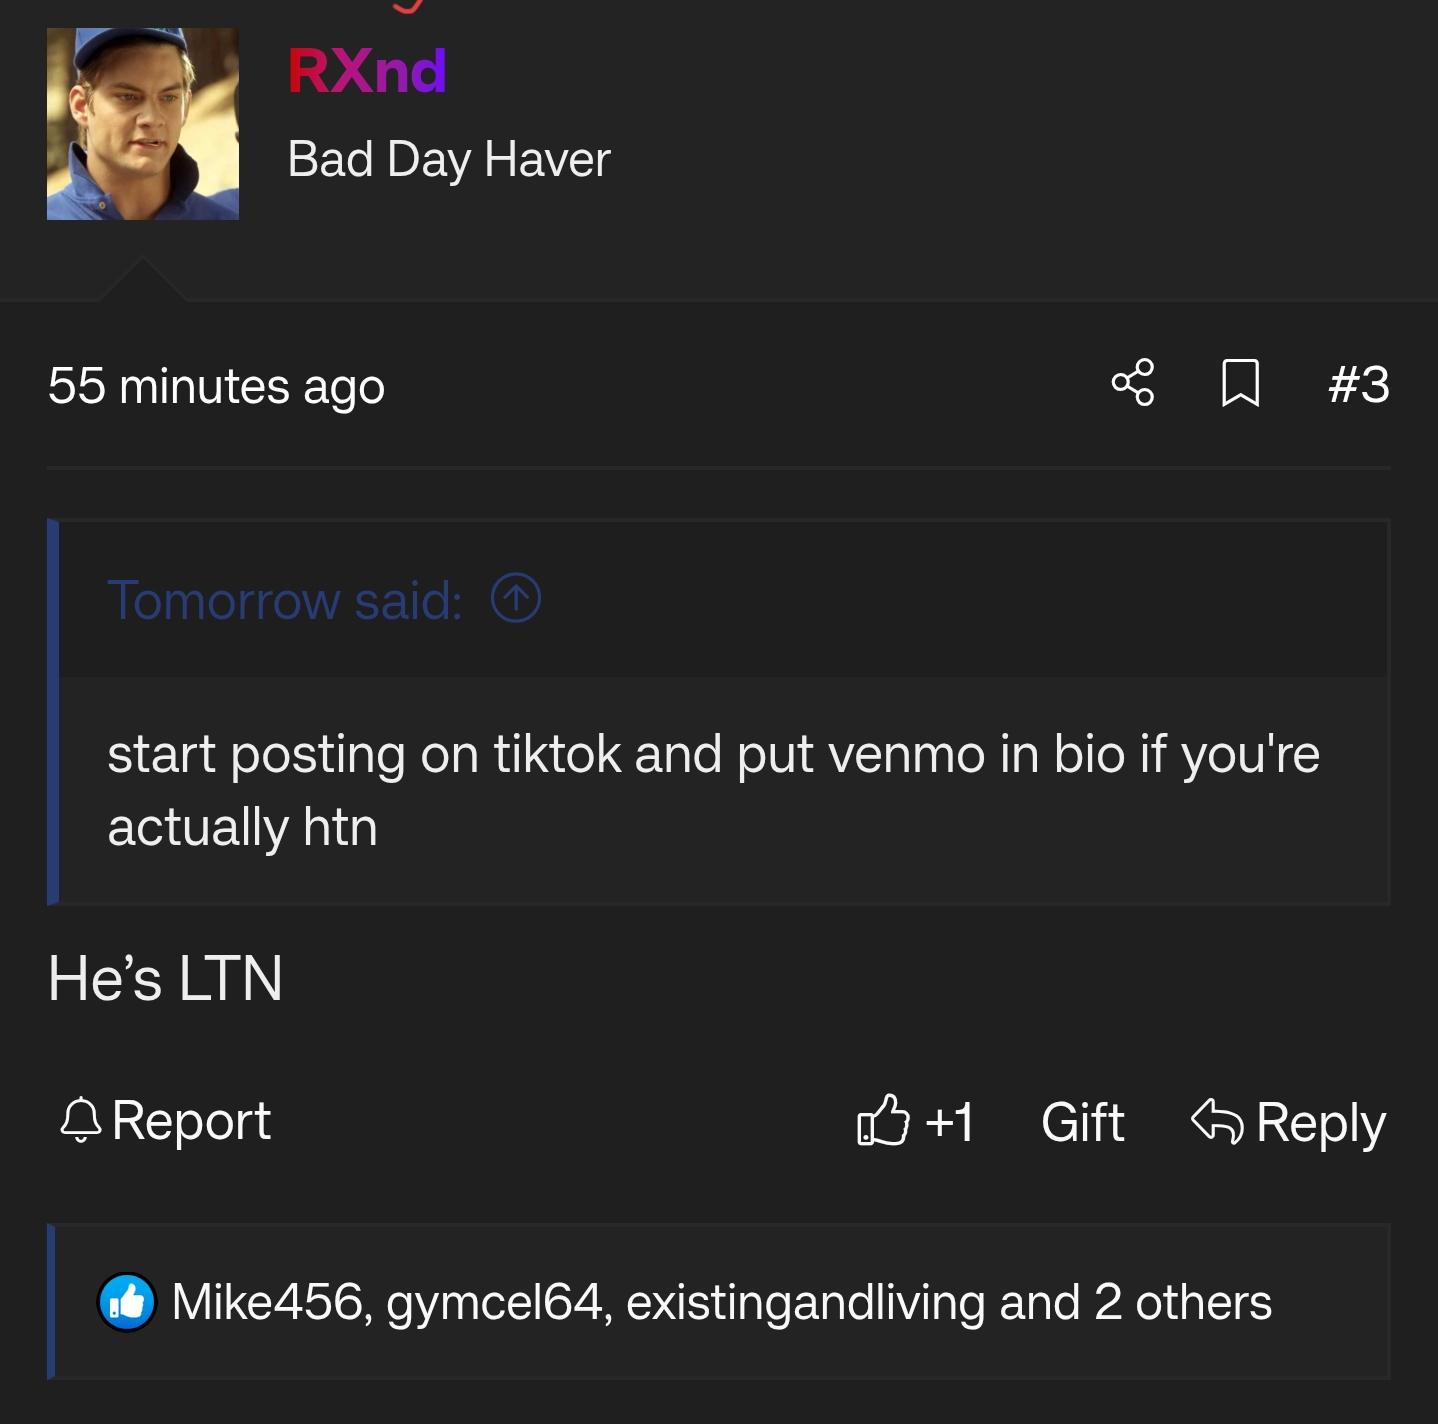Click Gift to send a gift
Viewport: 1438px width, 1424px height.
(1081, 1121)
